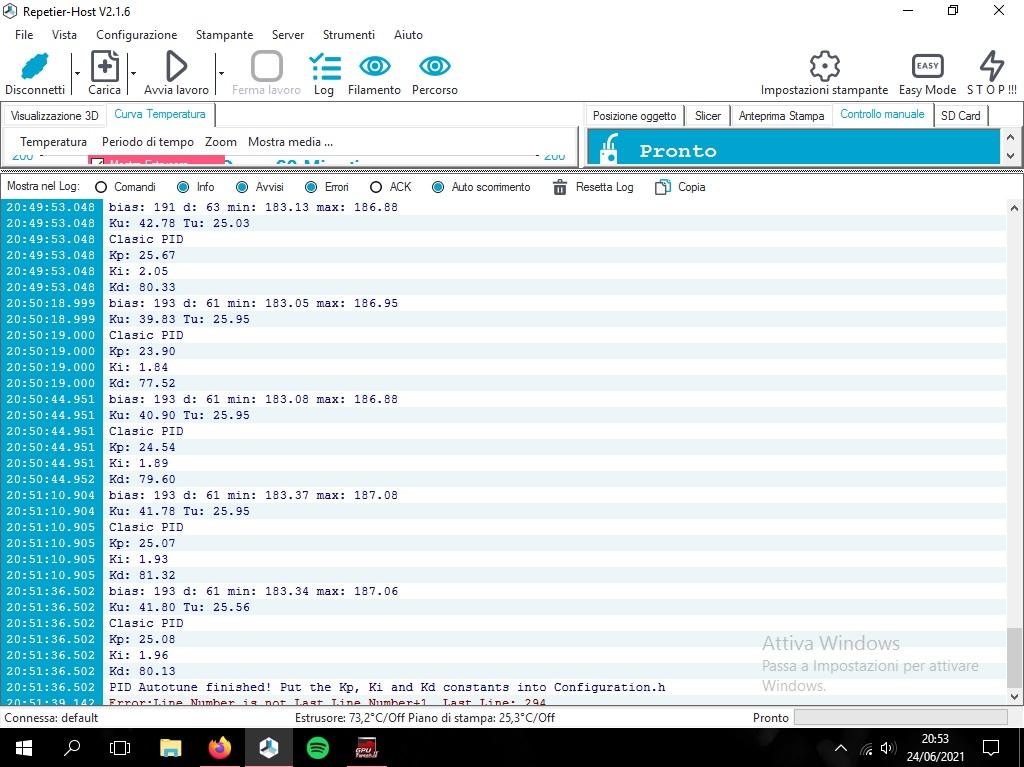Copy the log with Copia button
Screen dimensions: 1024x767
coord(680,188)
